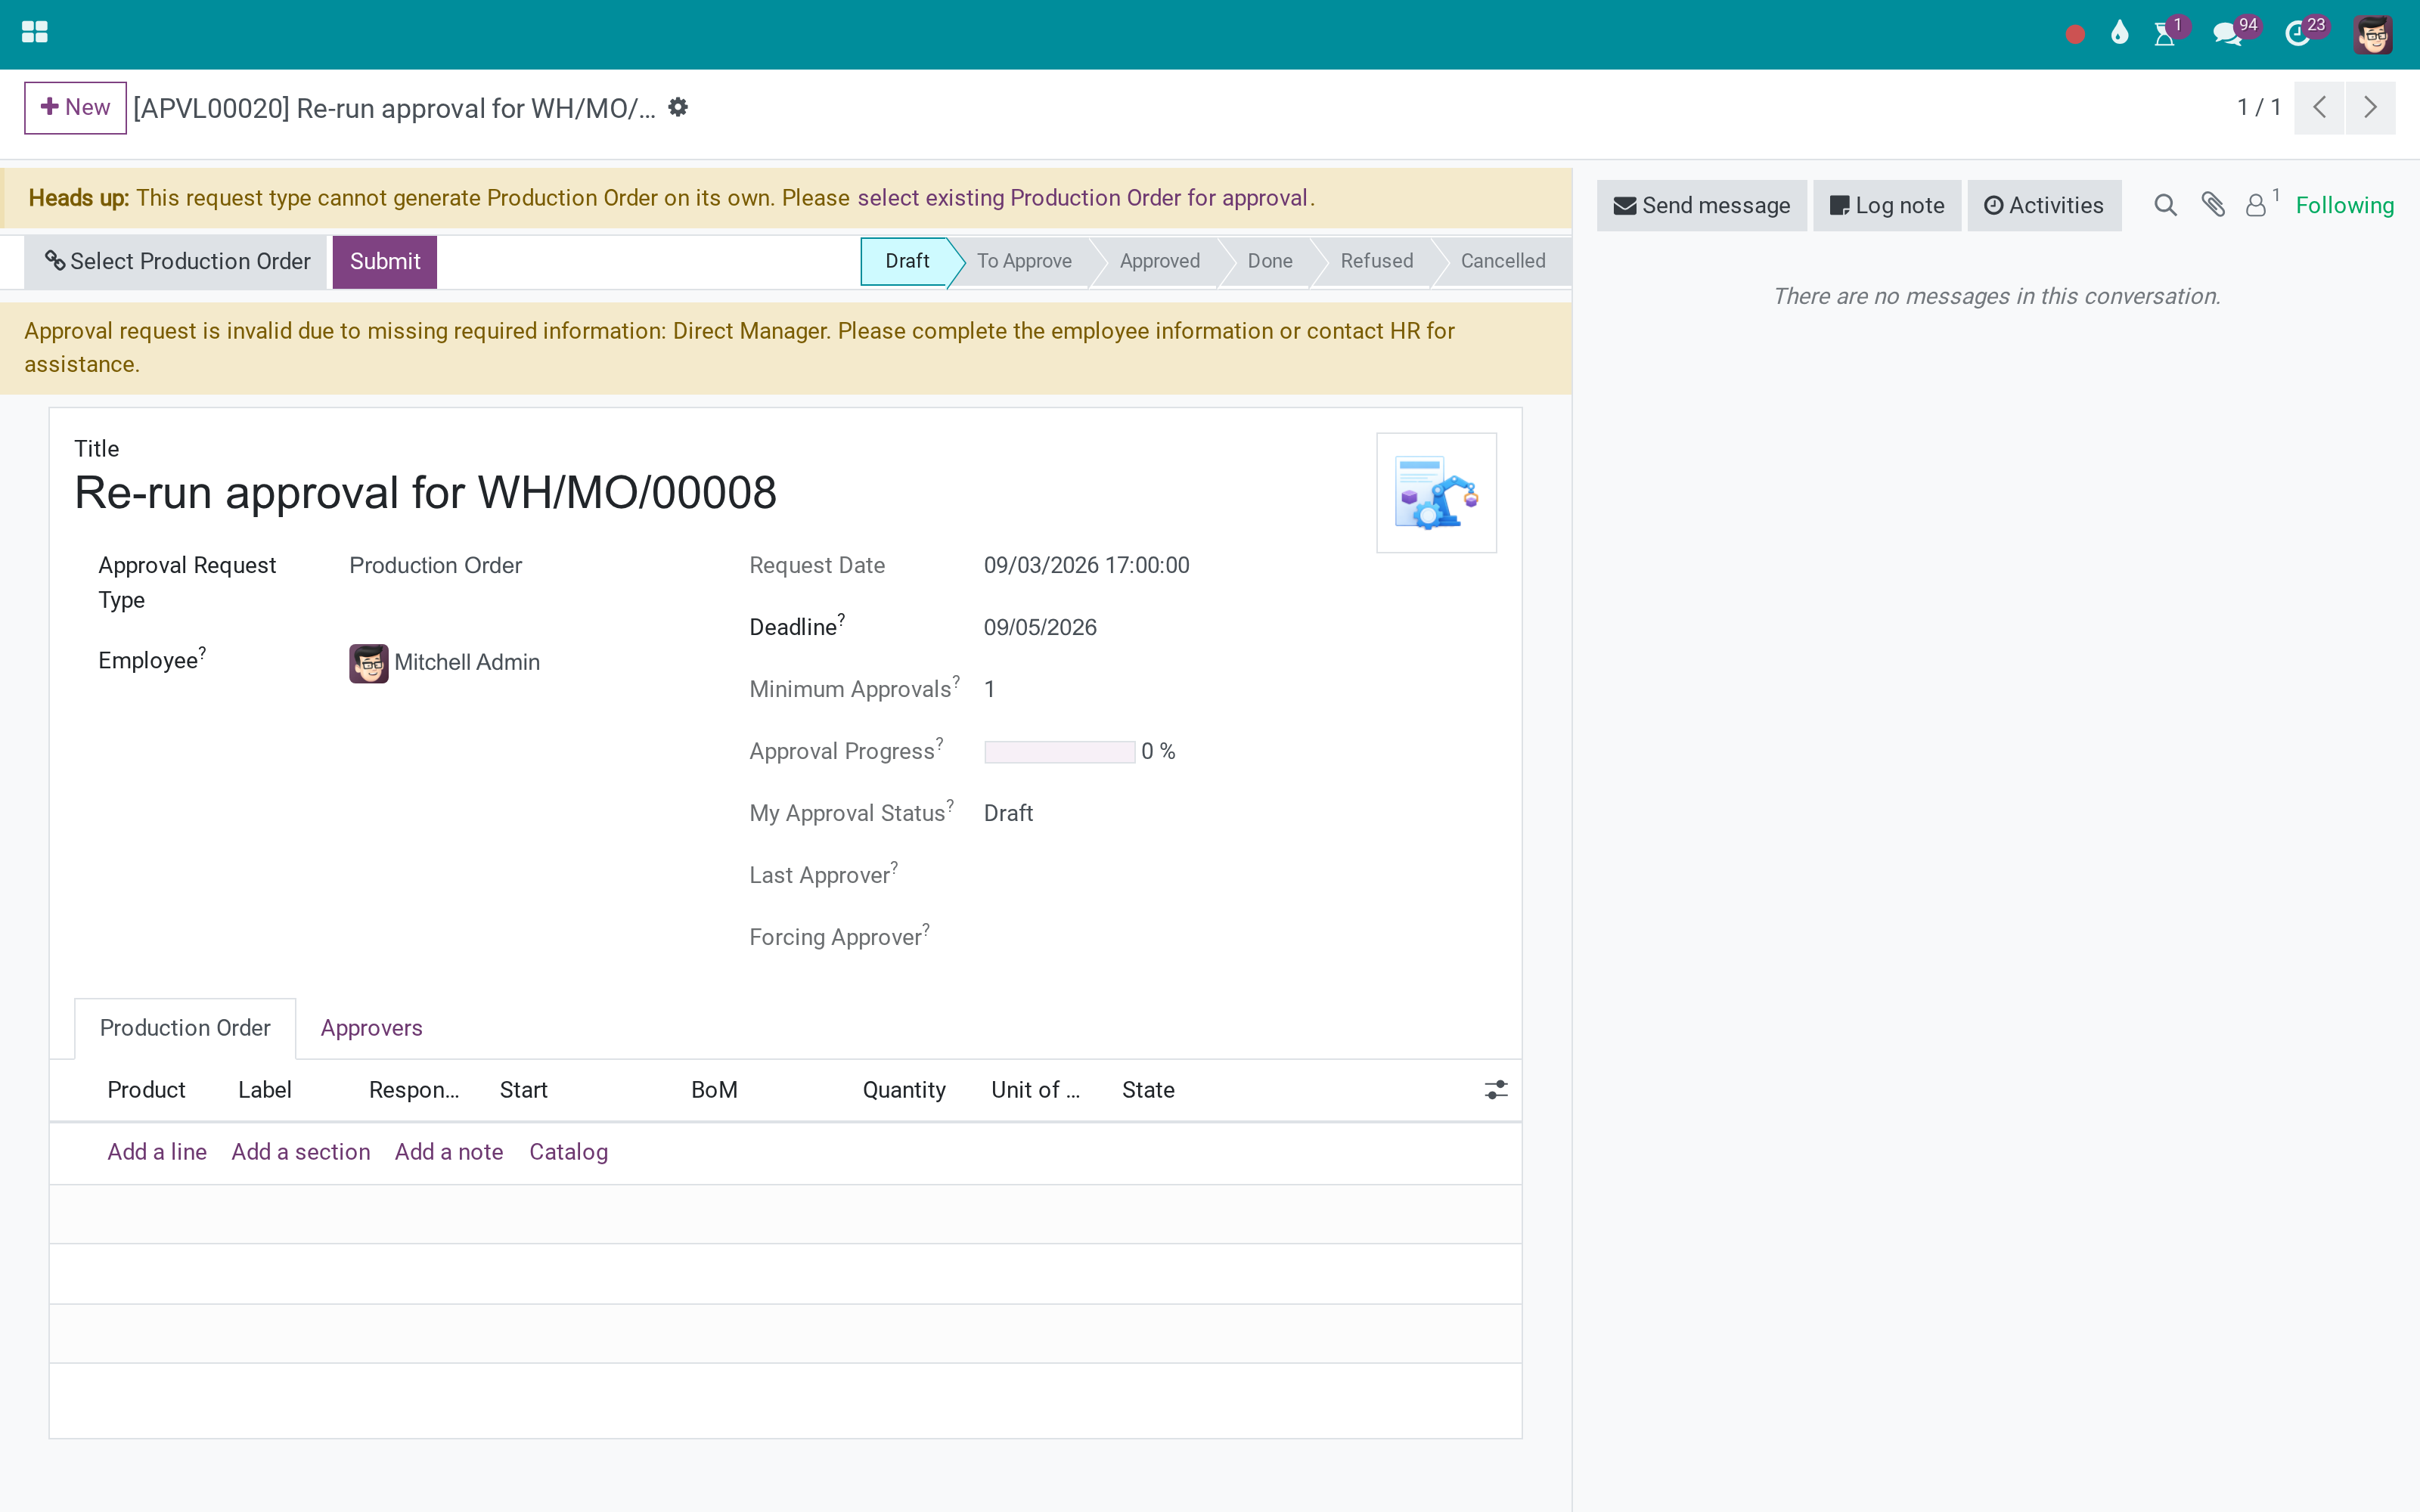Click My Approval Status value Draft
Screen dimensions: 2420x1512
(x=1008, y=814)
